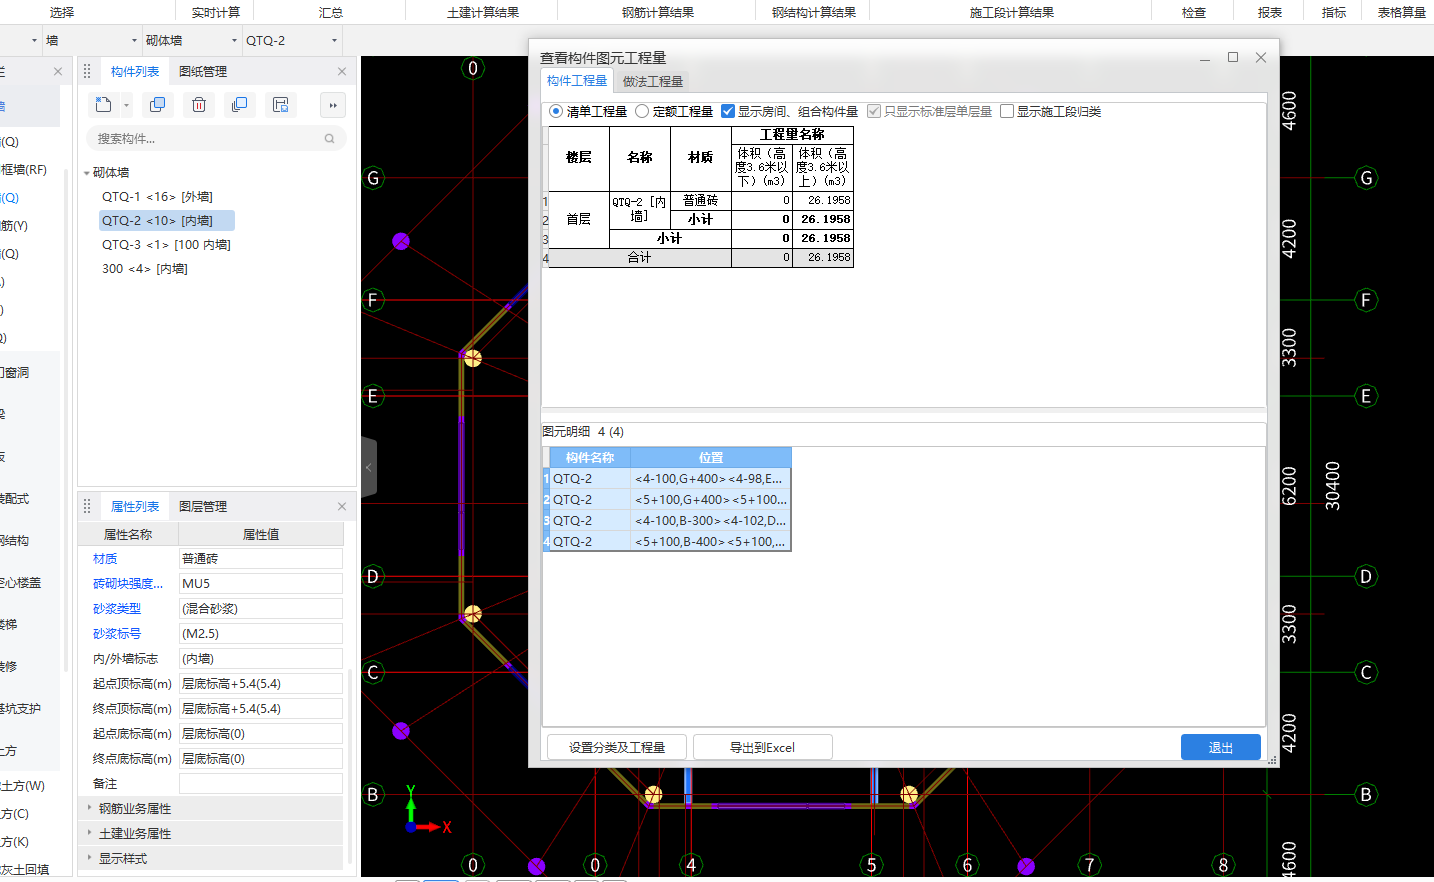
Task: Close the 查看构件图元工程量 dialog
Action: pyautogui.click(x=1261, y=57)
